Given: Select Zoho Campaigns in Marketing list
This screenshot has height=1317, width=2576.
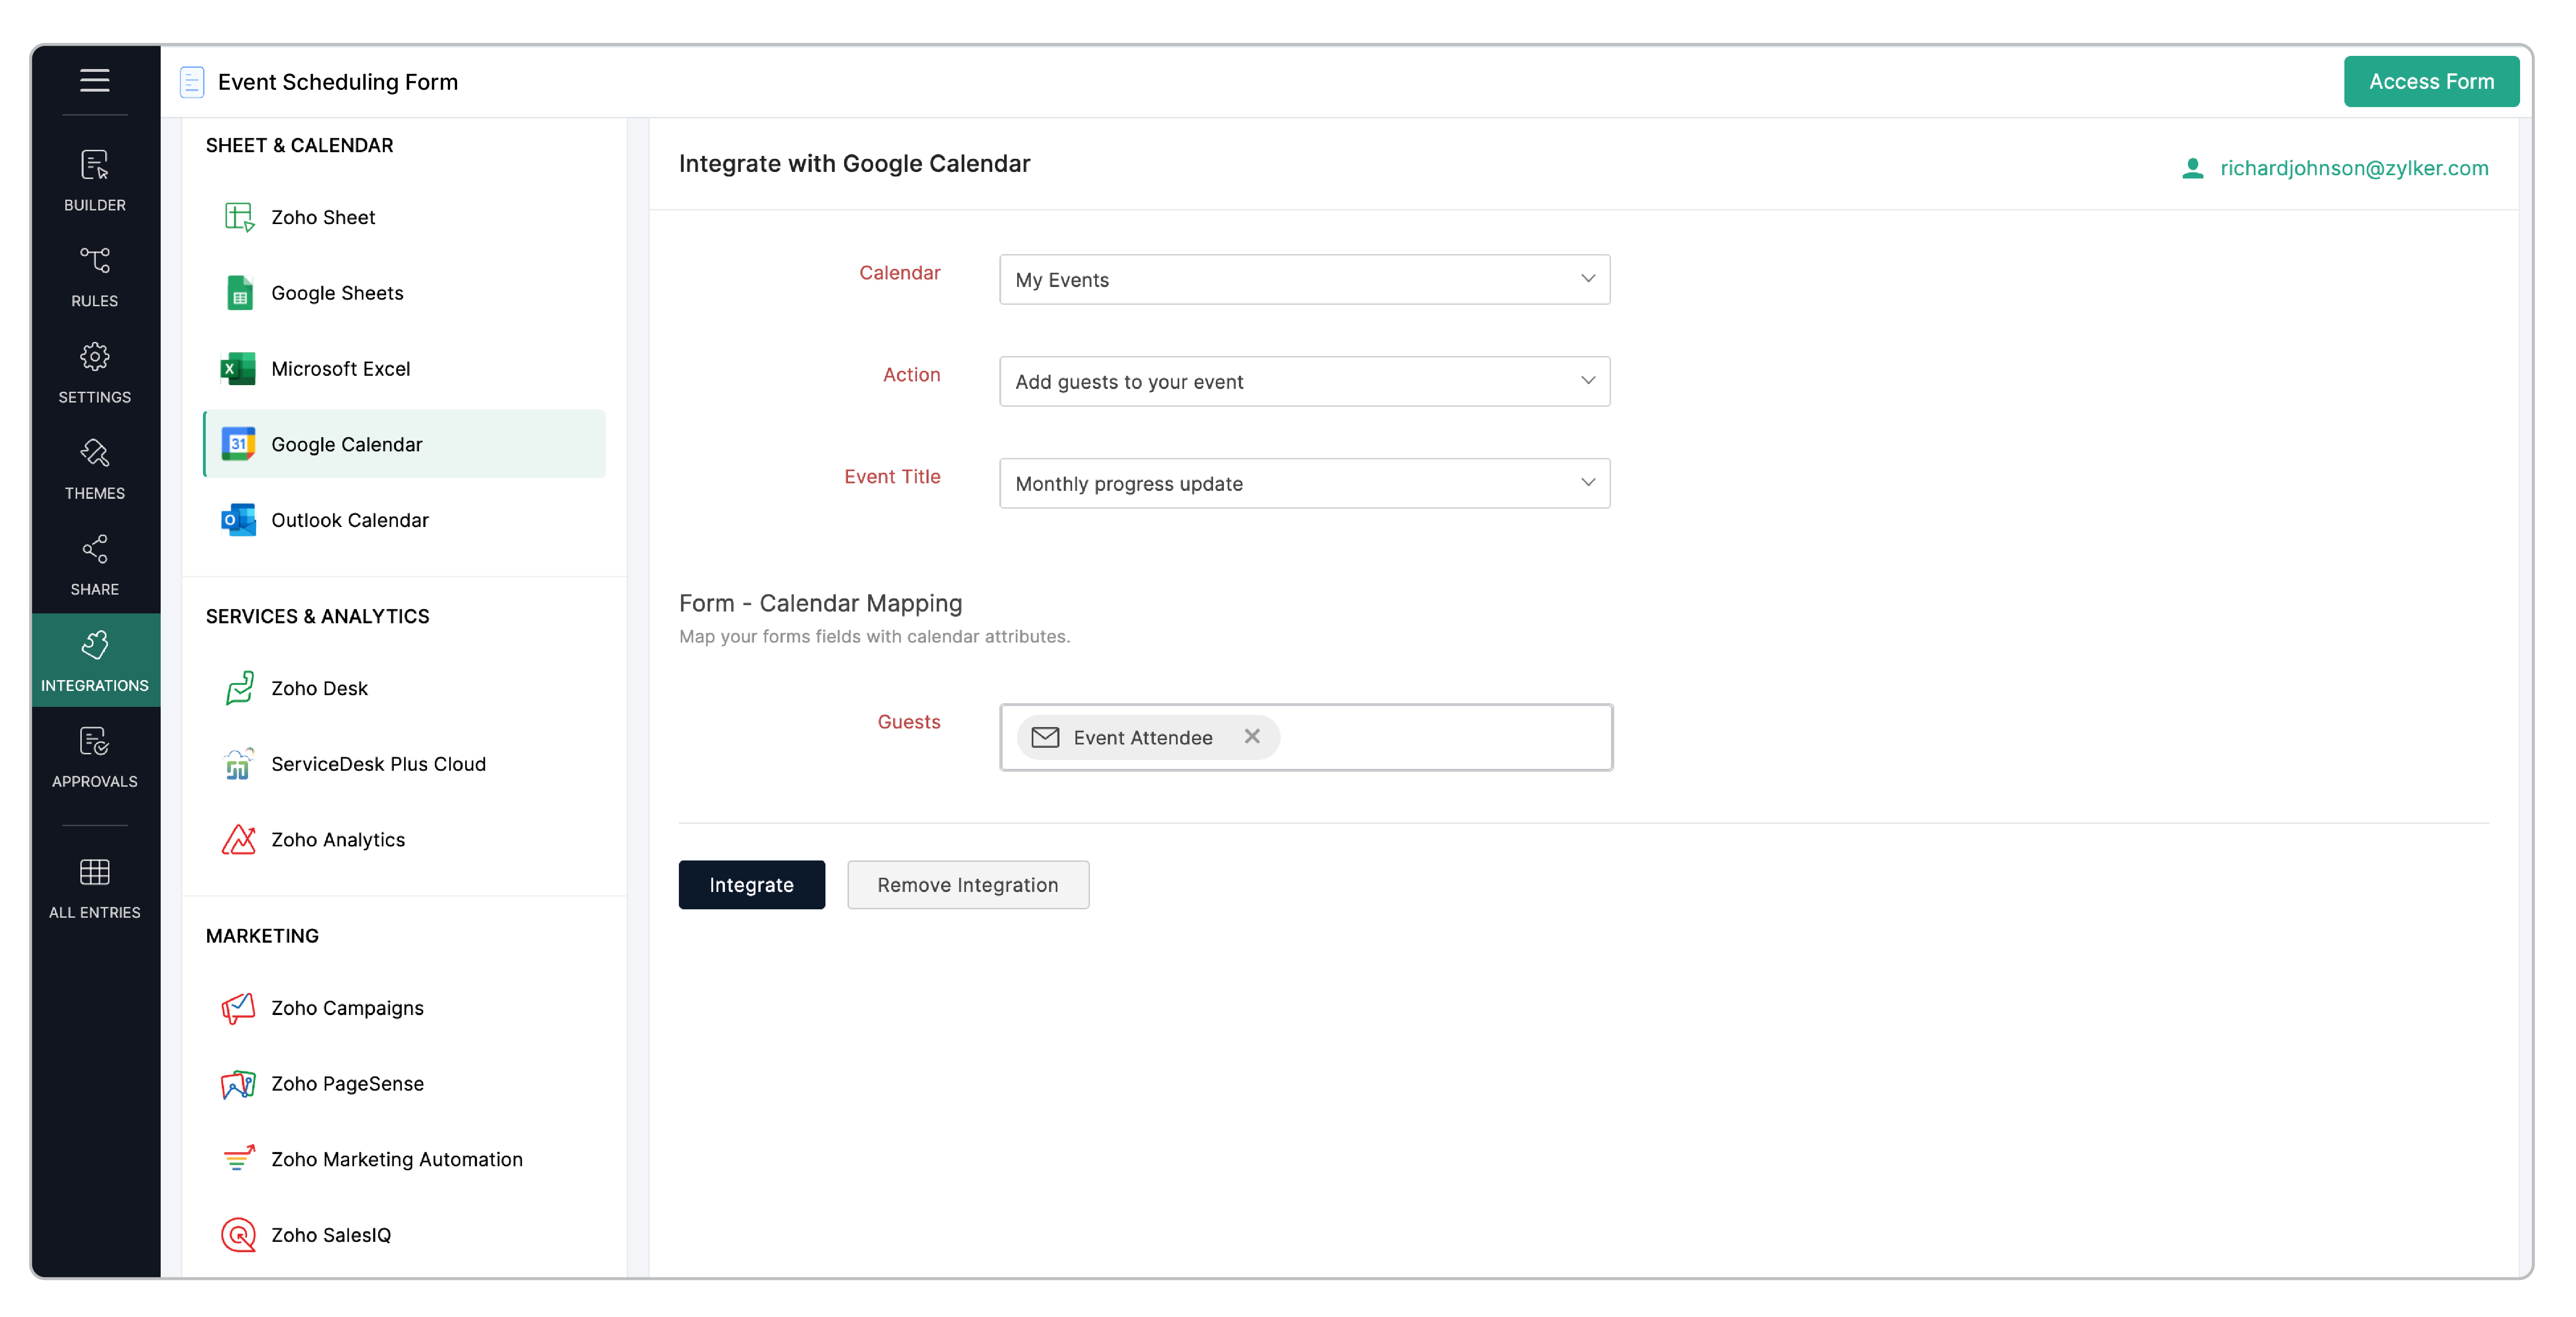Looking at the screenshot, I should click(x=347, y=1008).
